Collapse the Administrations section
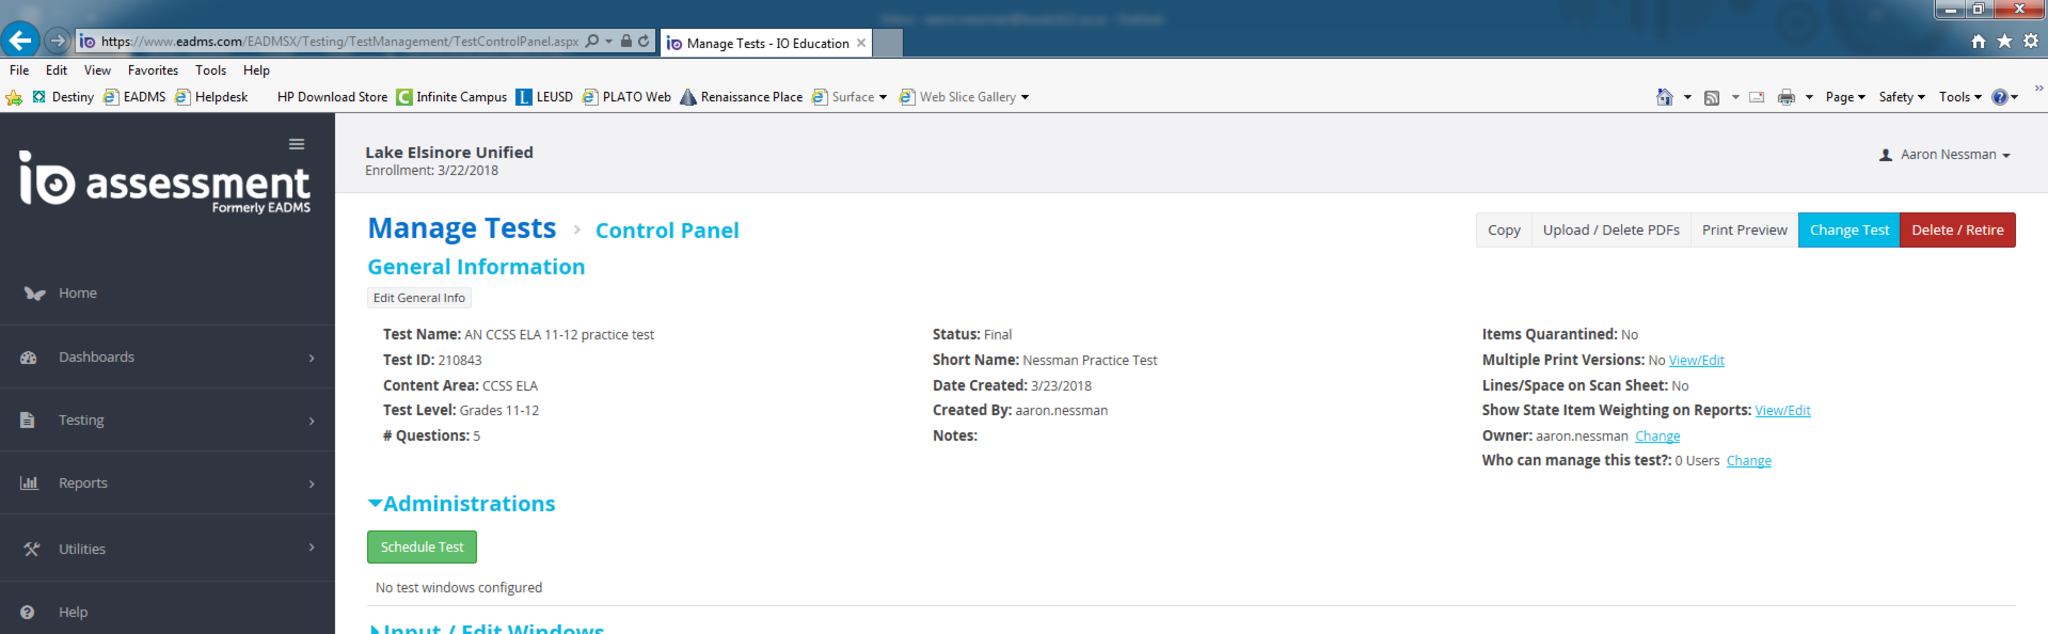Viewport: 2048px width, 634px height. click(x=375, y=504)
